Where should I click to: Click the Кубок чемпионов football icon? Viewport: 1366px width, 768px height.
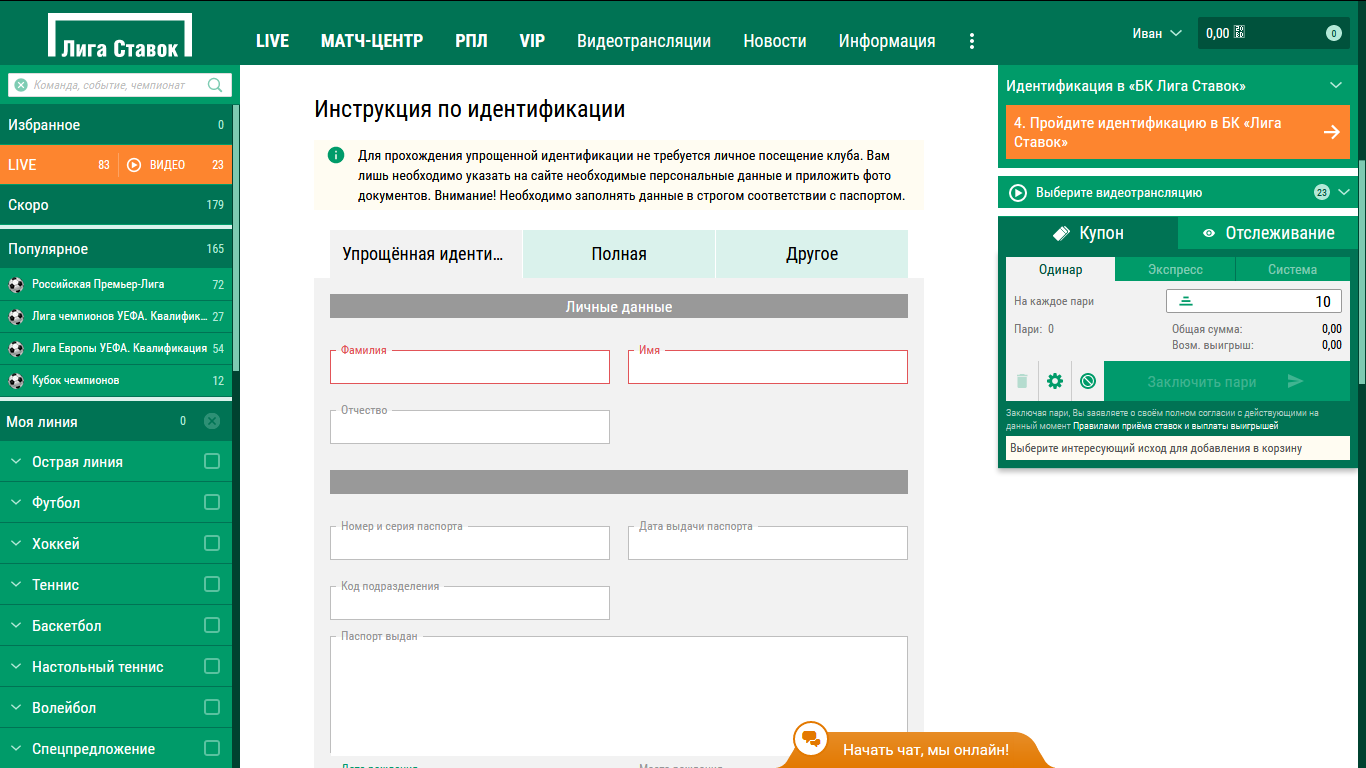pos(16,381)
